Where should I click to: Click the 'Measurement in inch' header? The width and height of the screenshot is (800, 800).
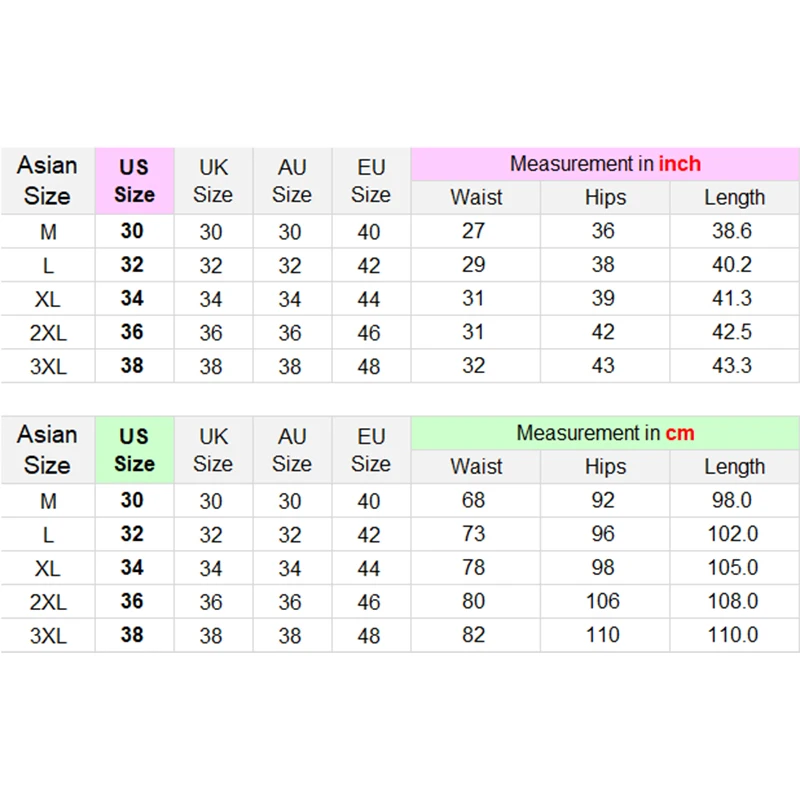[x=605, y=164]
